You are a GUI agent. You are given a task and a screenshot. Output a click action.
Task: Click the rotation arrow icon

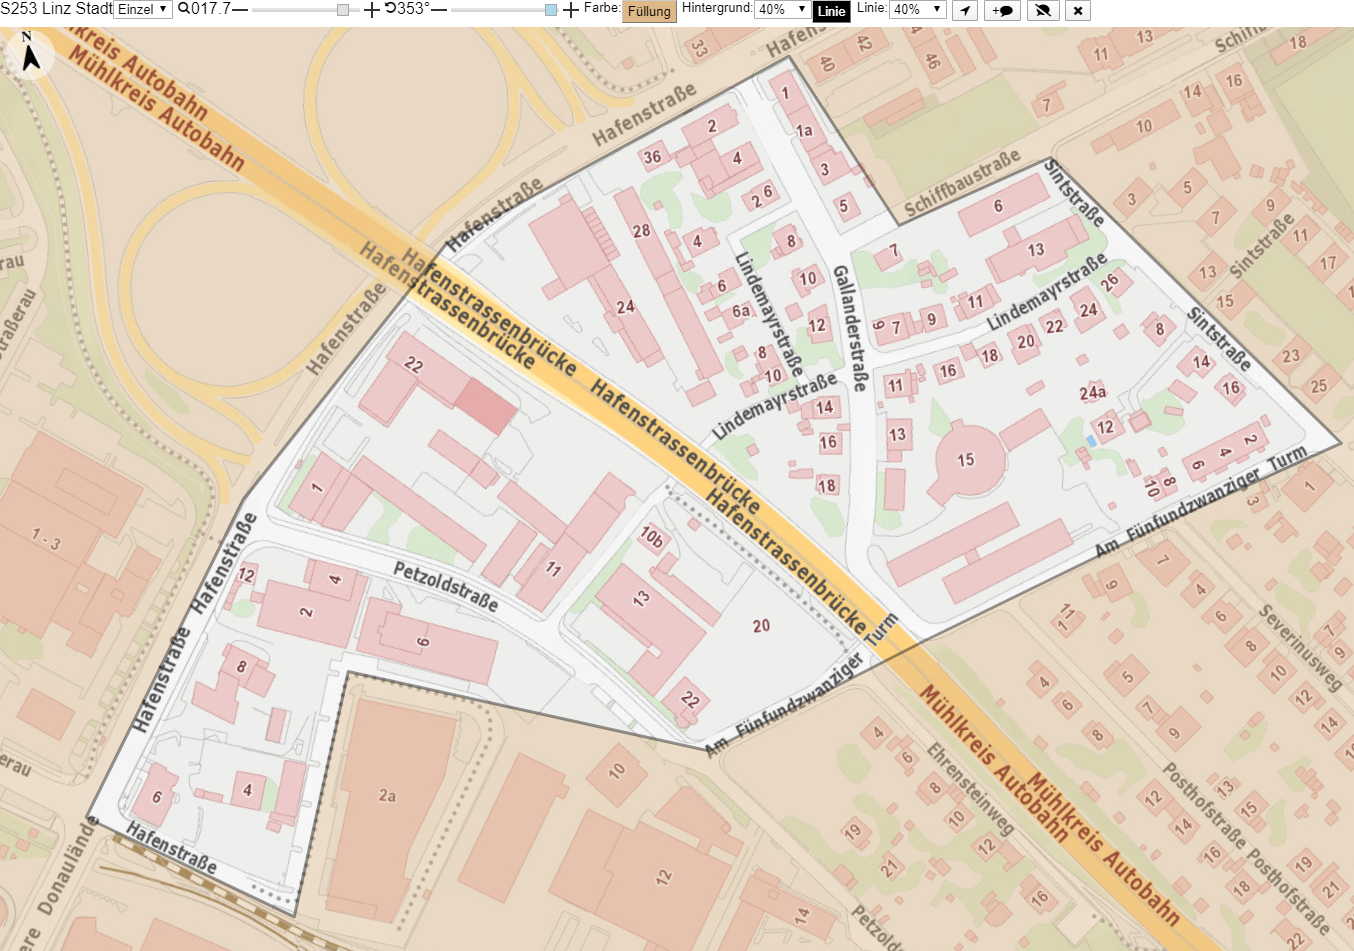pyautogui.click(x=391, y=9)
